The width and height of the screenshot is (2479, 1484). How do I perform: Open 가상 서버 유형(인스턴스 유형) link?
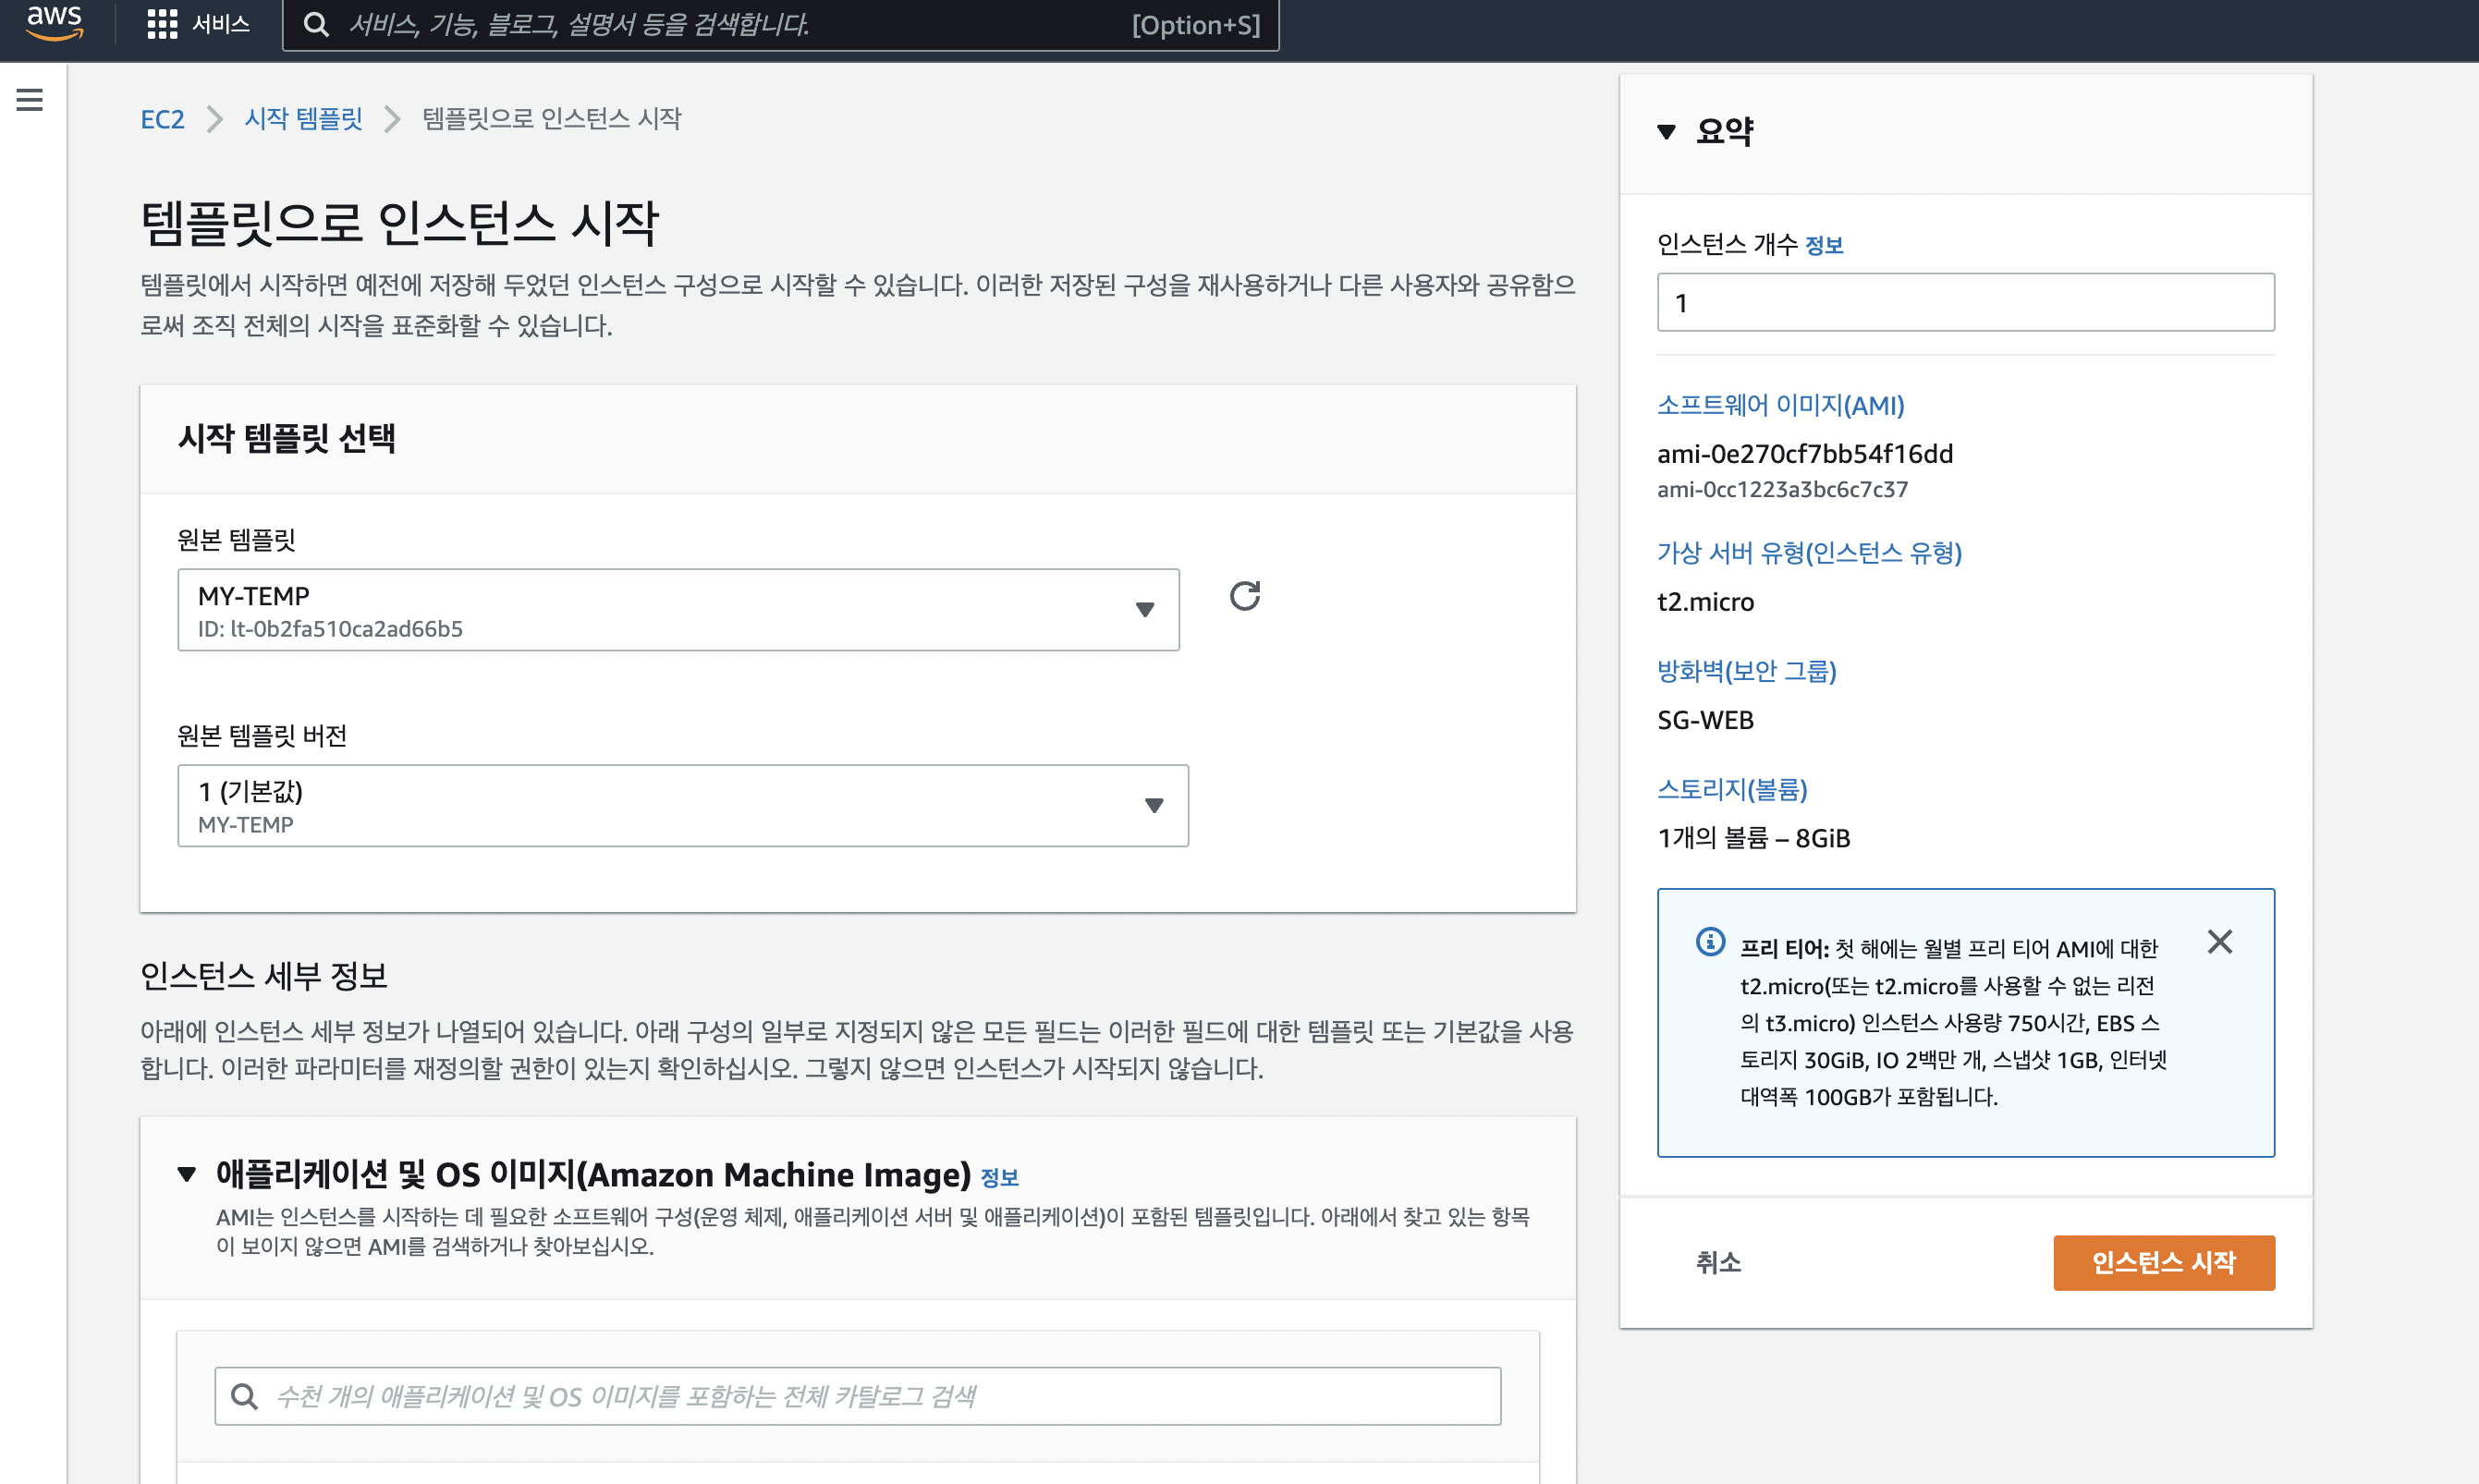(1809, 553)
